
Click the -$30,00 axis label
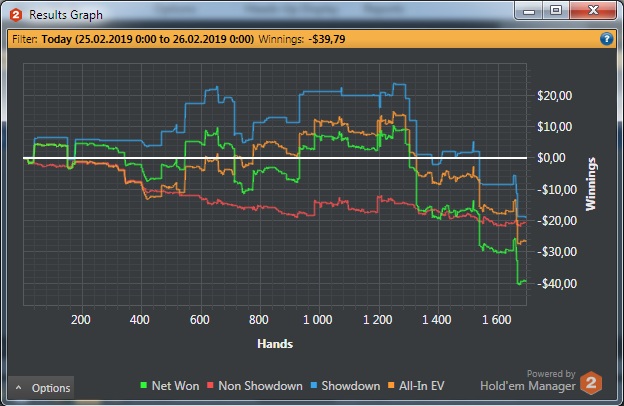tap(557, 252)
